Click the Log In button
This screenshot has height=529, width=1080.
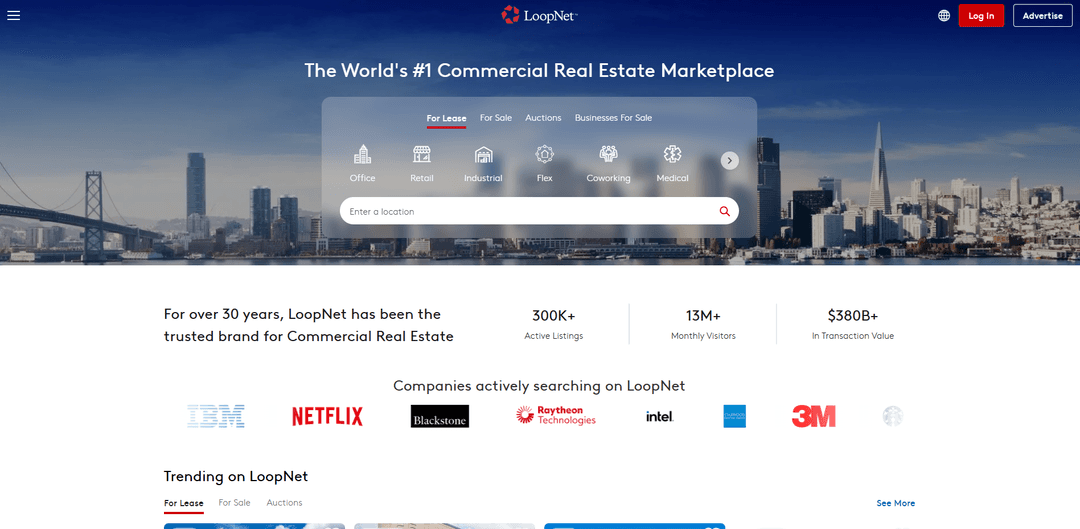point(981,15)
